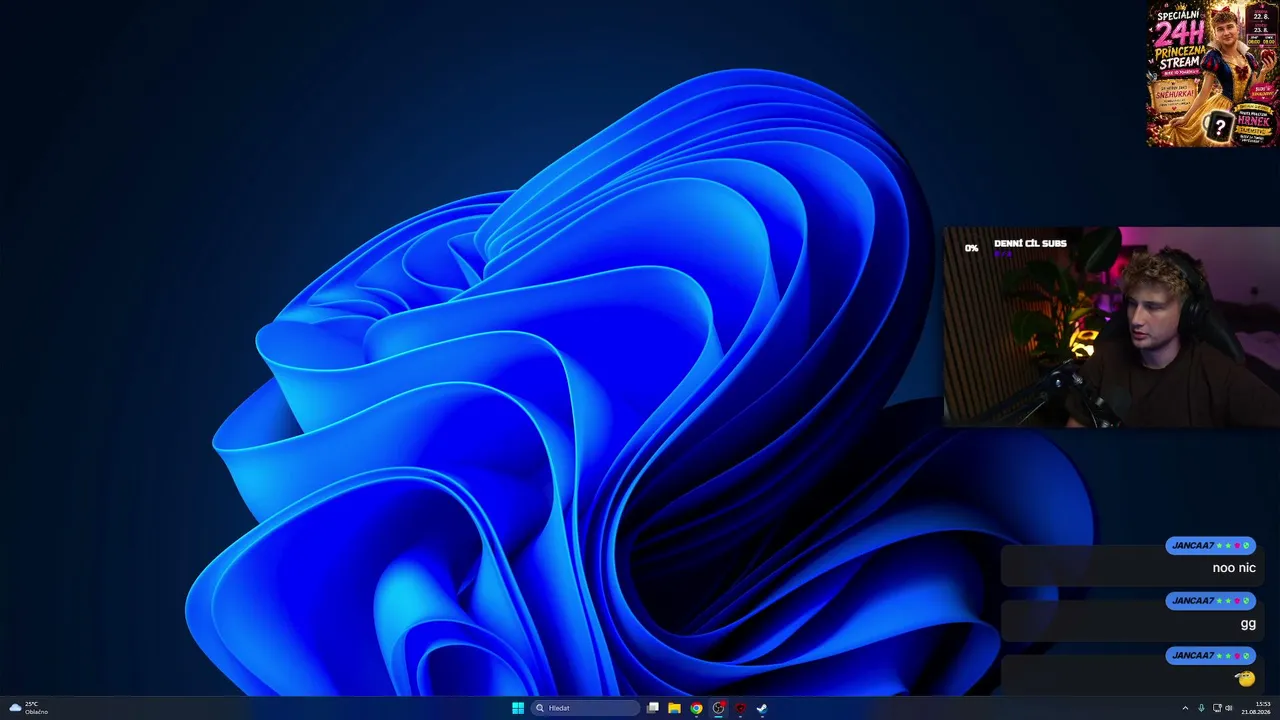Open Google Chrome from the taskbar
The width and height of the screenshot is (1280, 720).
tap(696, 708)
